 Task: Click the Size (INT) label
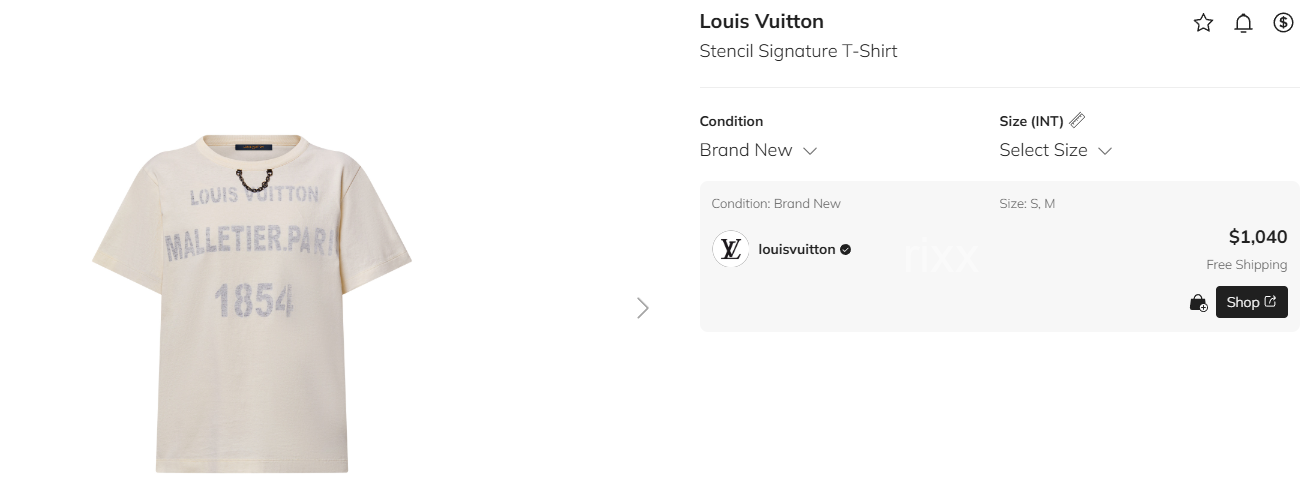coord(1031,121)
